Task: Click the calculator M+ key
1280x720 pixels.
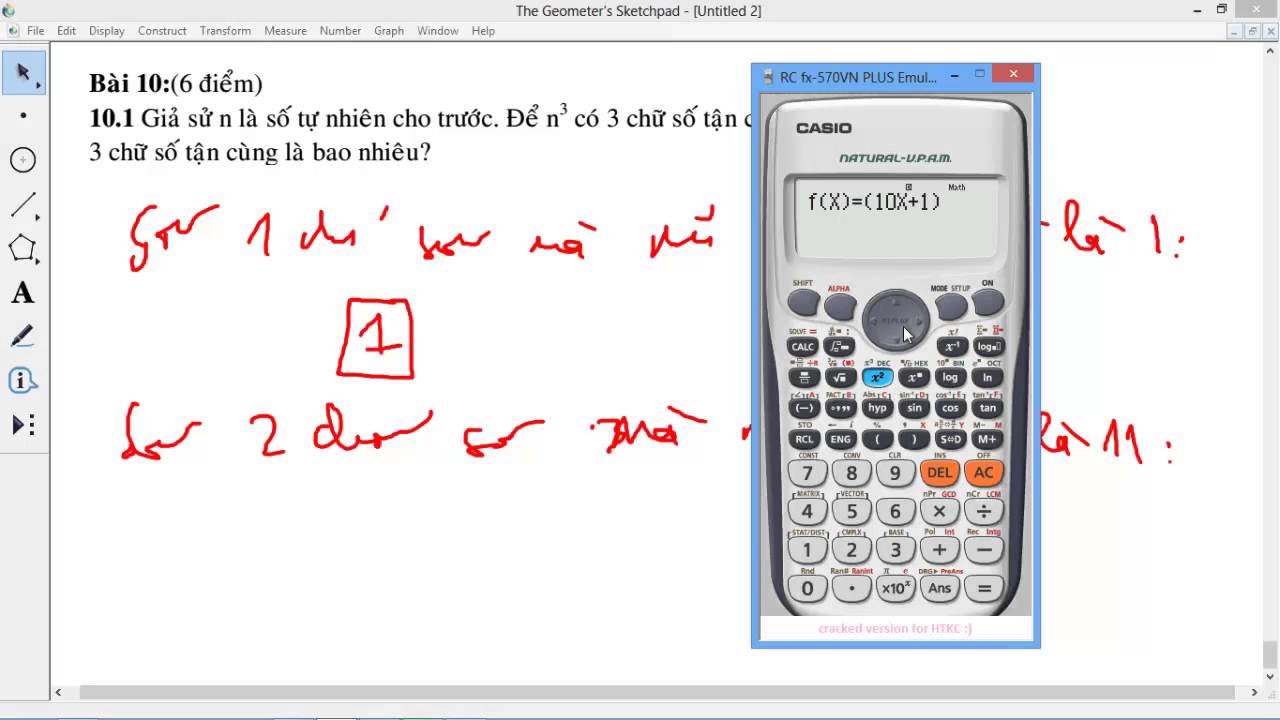Action: click(x=988, y=439)
